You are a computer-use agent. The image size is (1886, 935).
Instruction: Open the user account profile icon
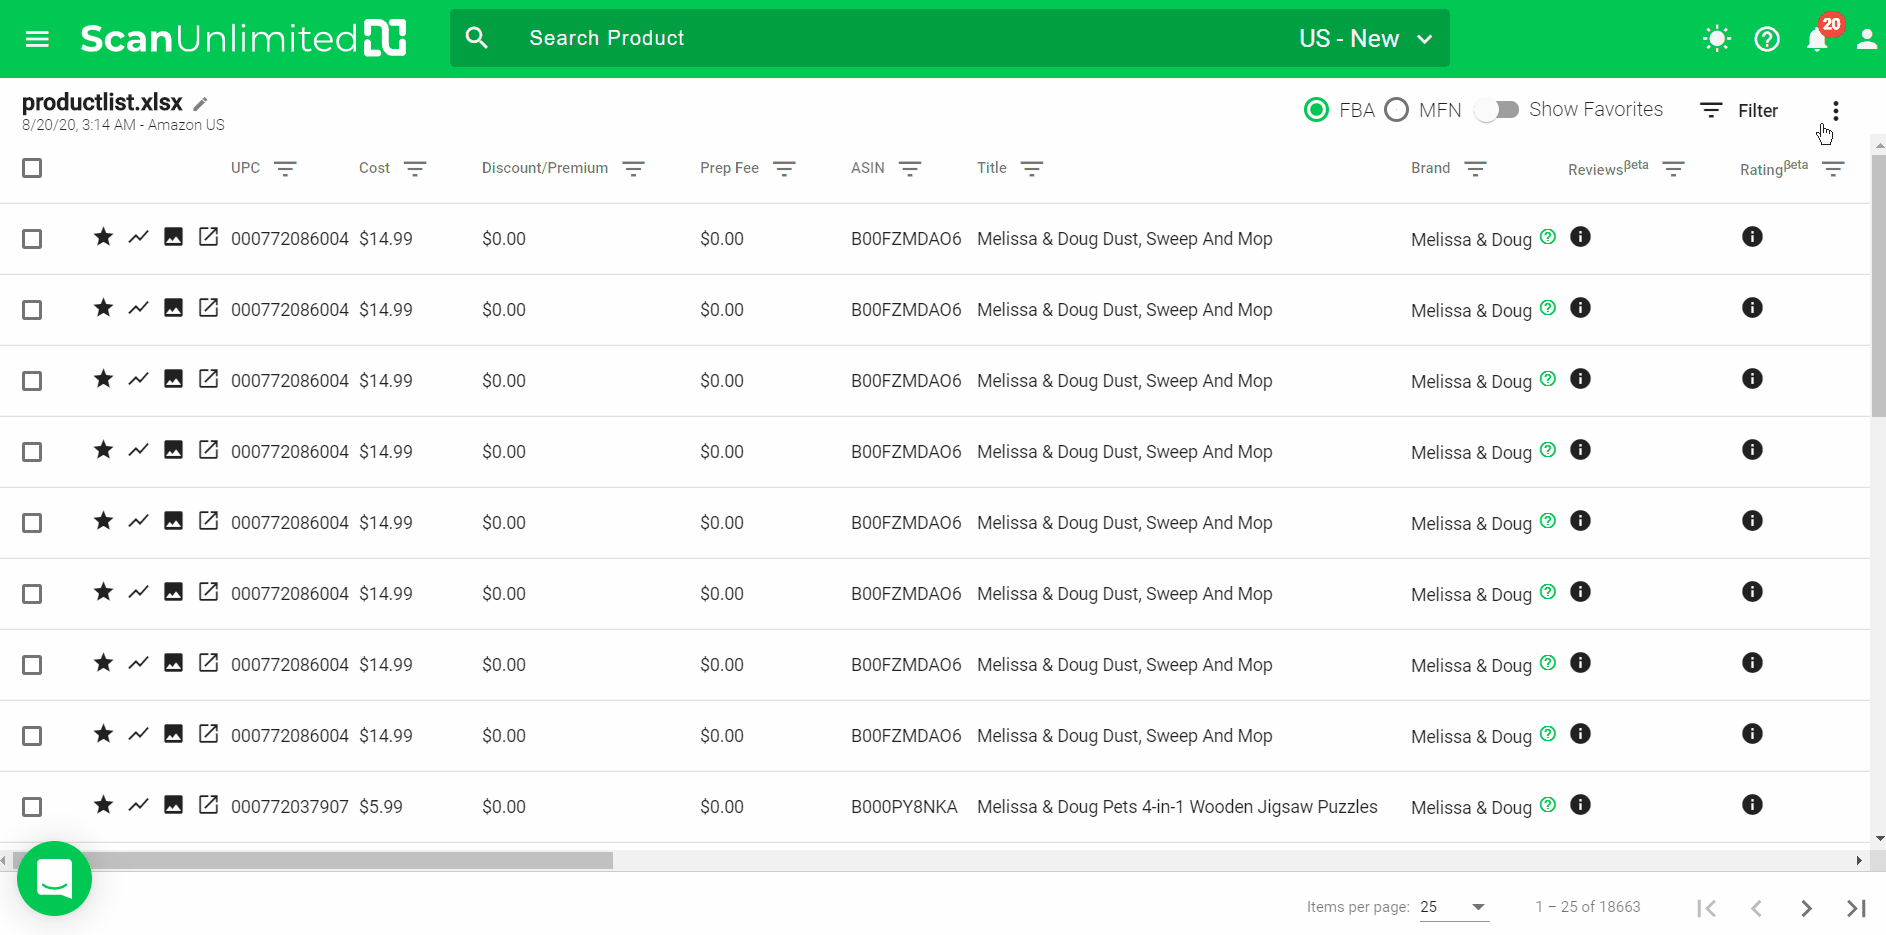1866,39
